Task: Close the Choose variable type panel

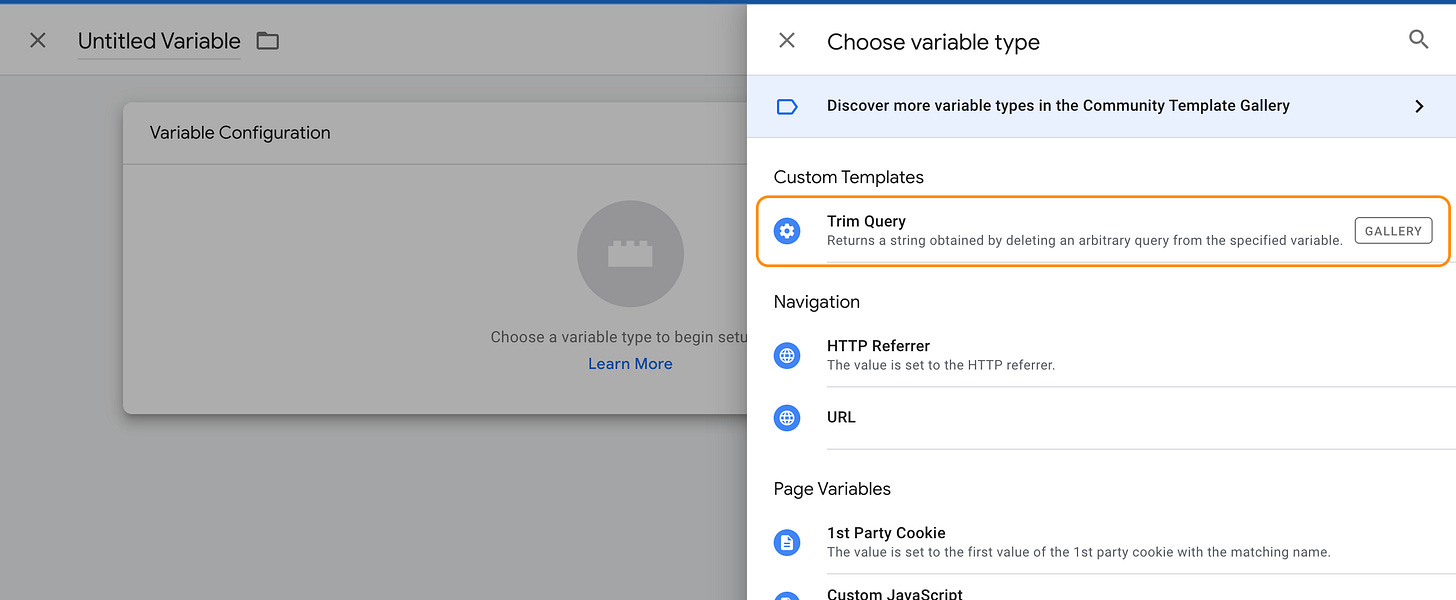Action: tap(786, 40)
